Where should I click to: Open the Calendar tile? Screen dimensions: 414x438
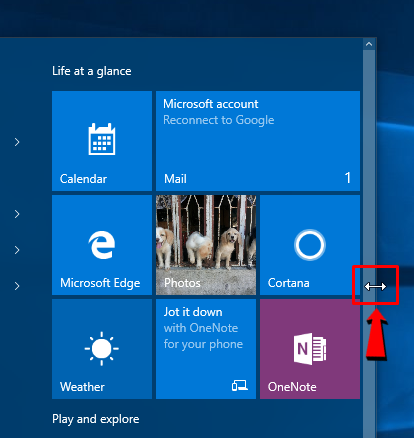coord(102,141)
